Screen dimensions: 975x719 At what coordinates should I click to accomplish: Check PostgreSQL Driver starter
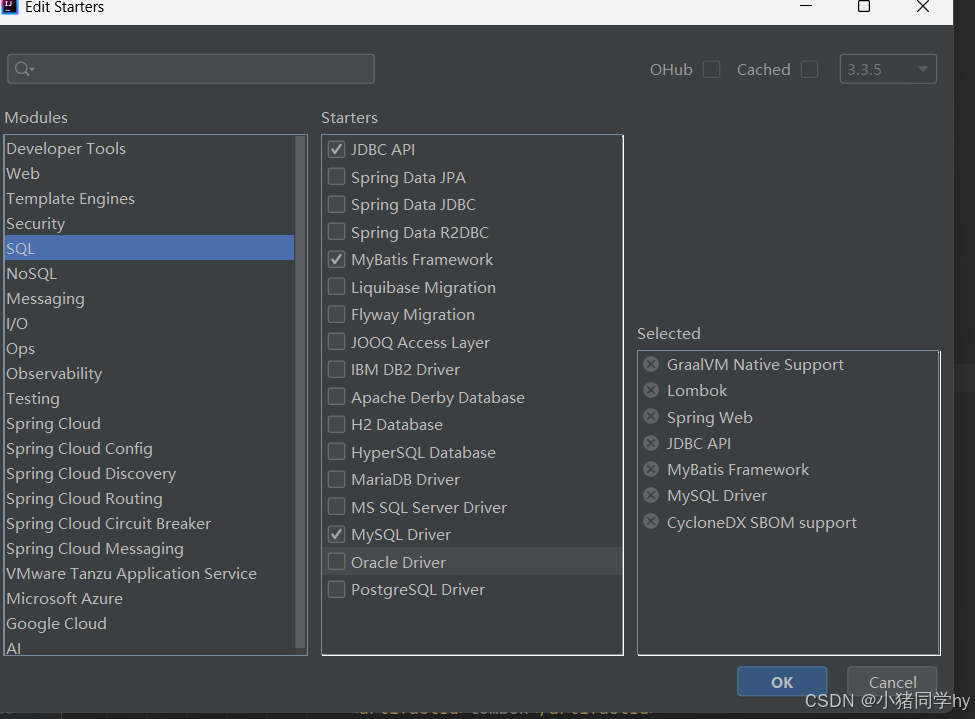coord(336,589)
